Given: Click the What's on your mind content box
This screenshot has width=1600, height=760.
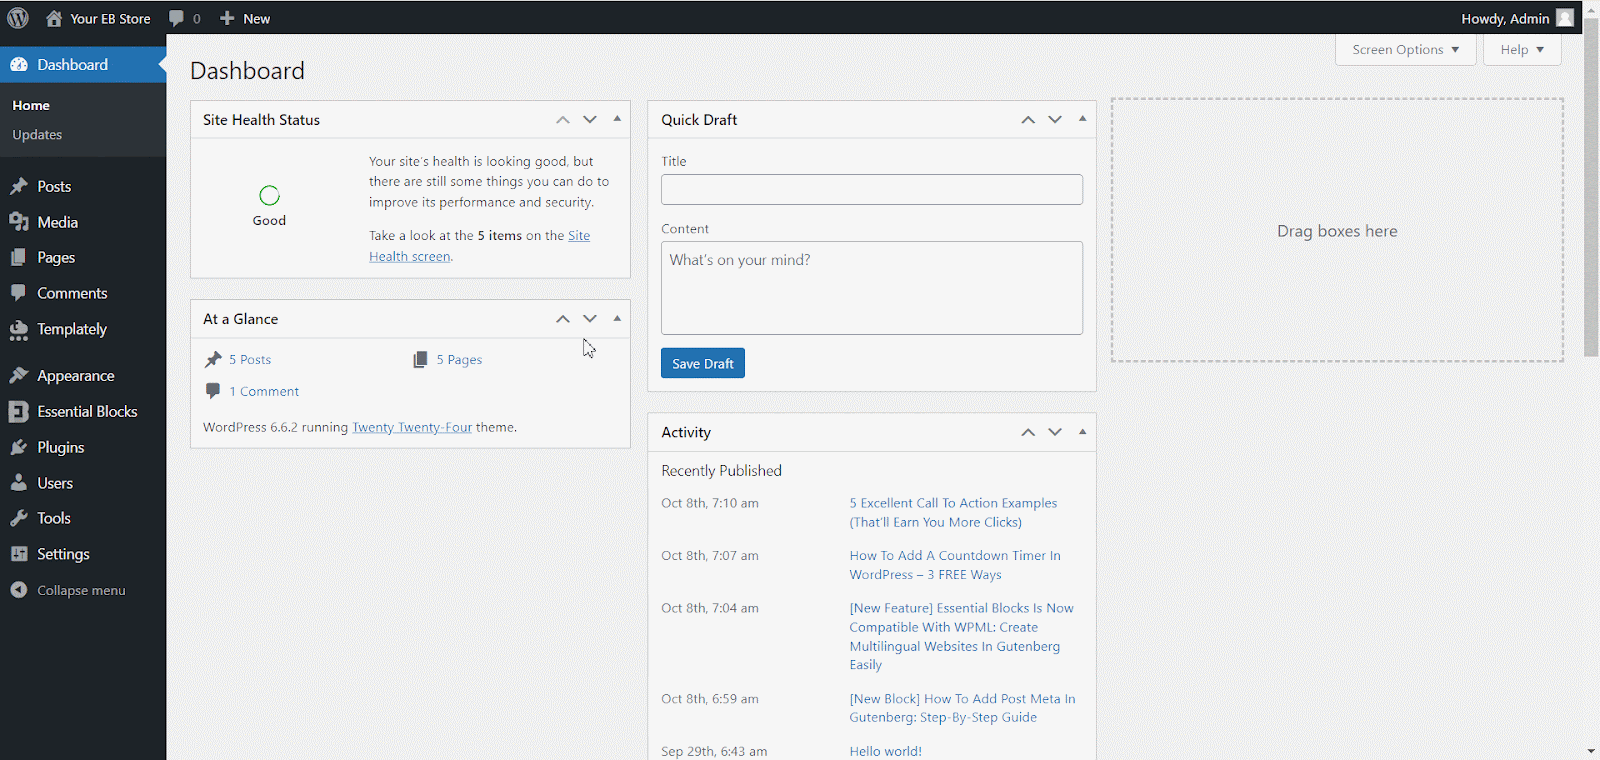Looking at the screenshot, I should (872, 288).
